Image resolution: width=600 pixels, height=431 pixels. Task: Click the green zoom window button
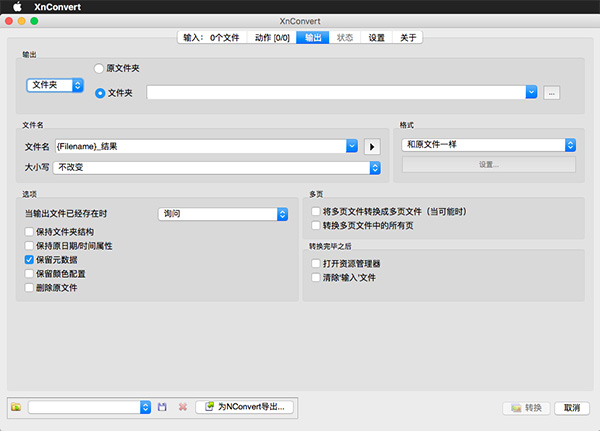34,21
